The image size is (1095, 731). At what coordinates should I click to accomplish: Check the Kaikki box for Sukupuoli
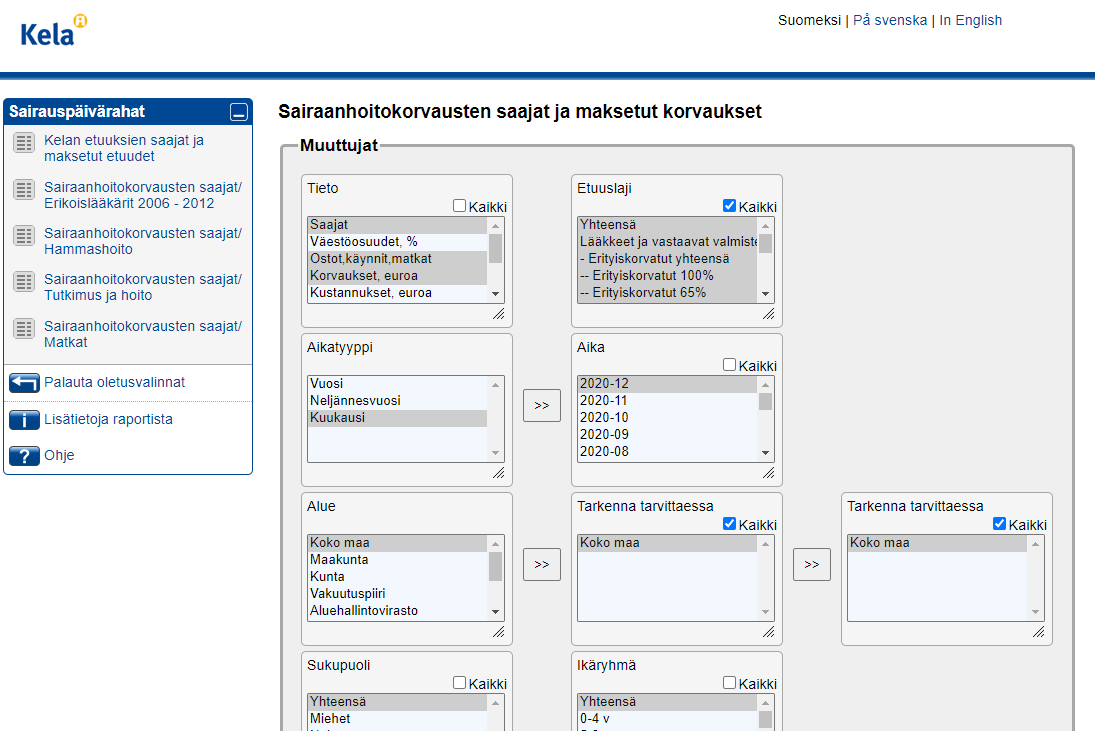[x=460, y=683]
